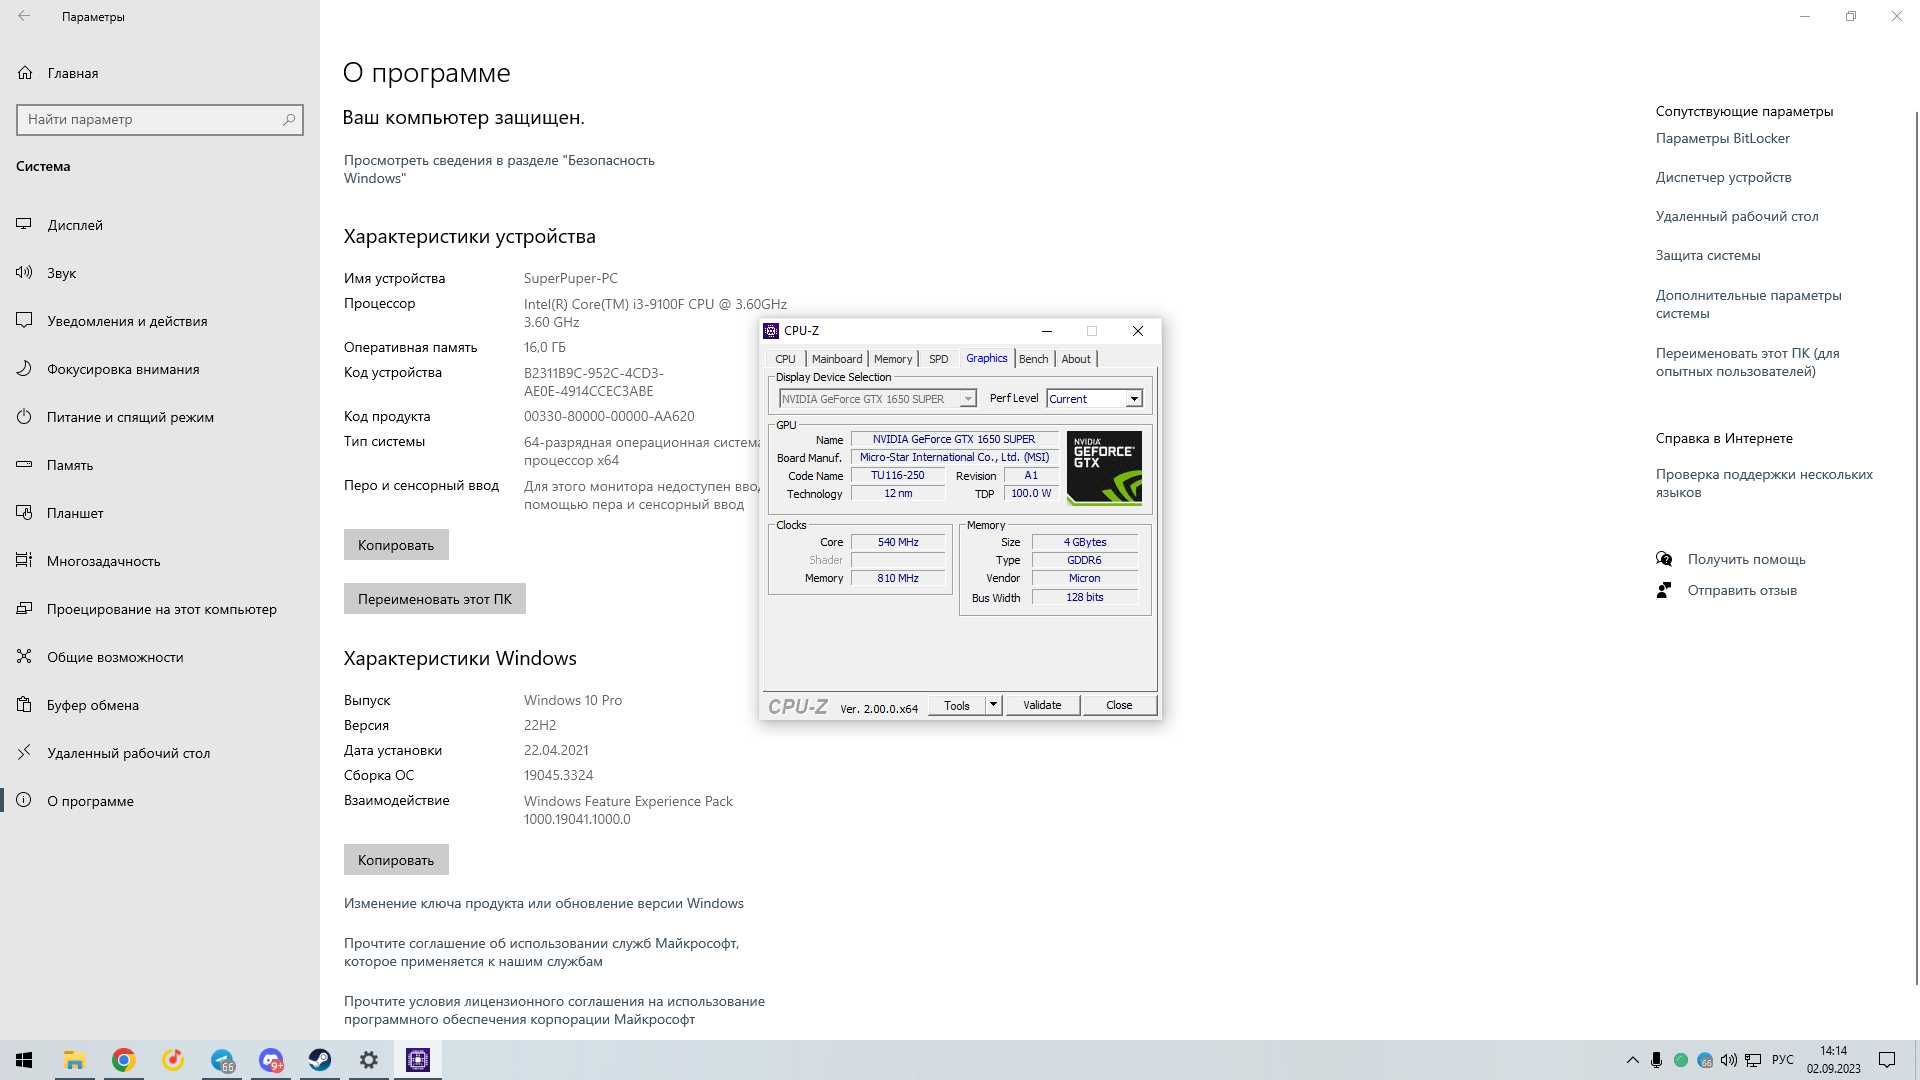Switch to the CPU tab in CPU-Z
Viewport: 1920px width, 1080px height.
pyautogui.click(x=785, y=359)
